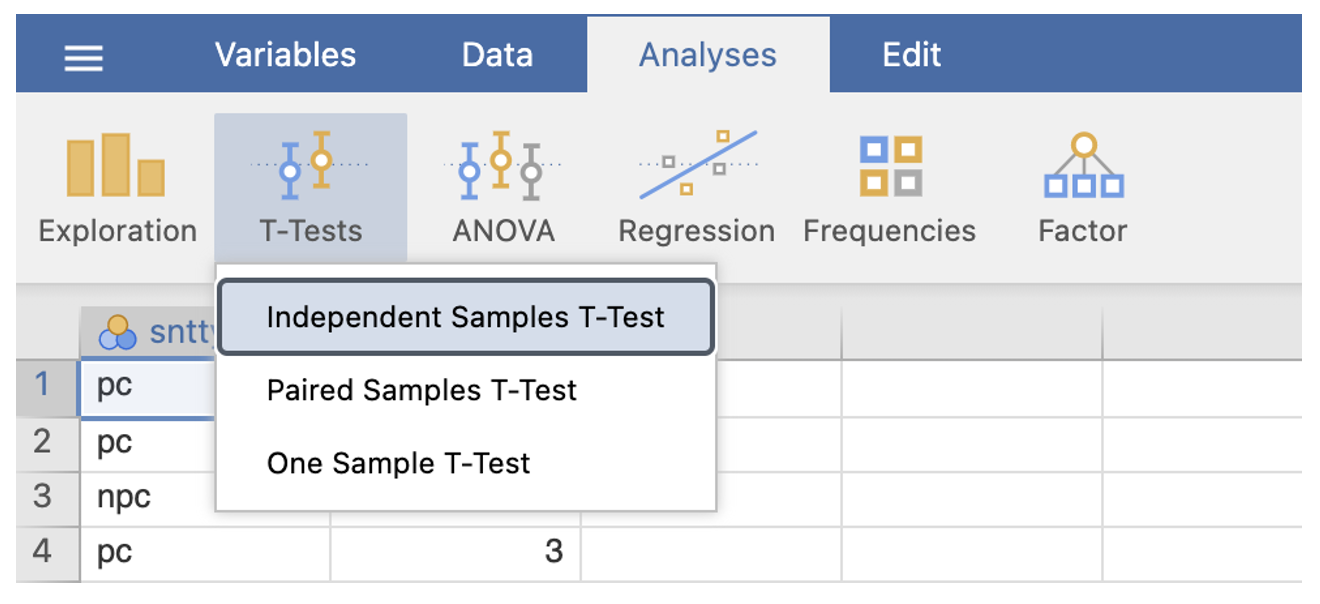Select One Sample T-Test
This screenshot has height=604, width=1320.
click(398, 463)
